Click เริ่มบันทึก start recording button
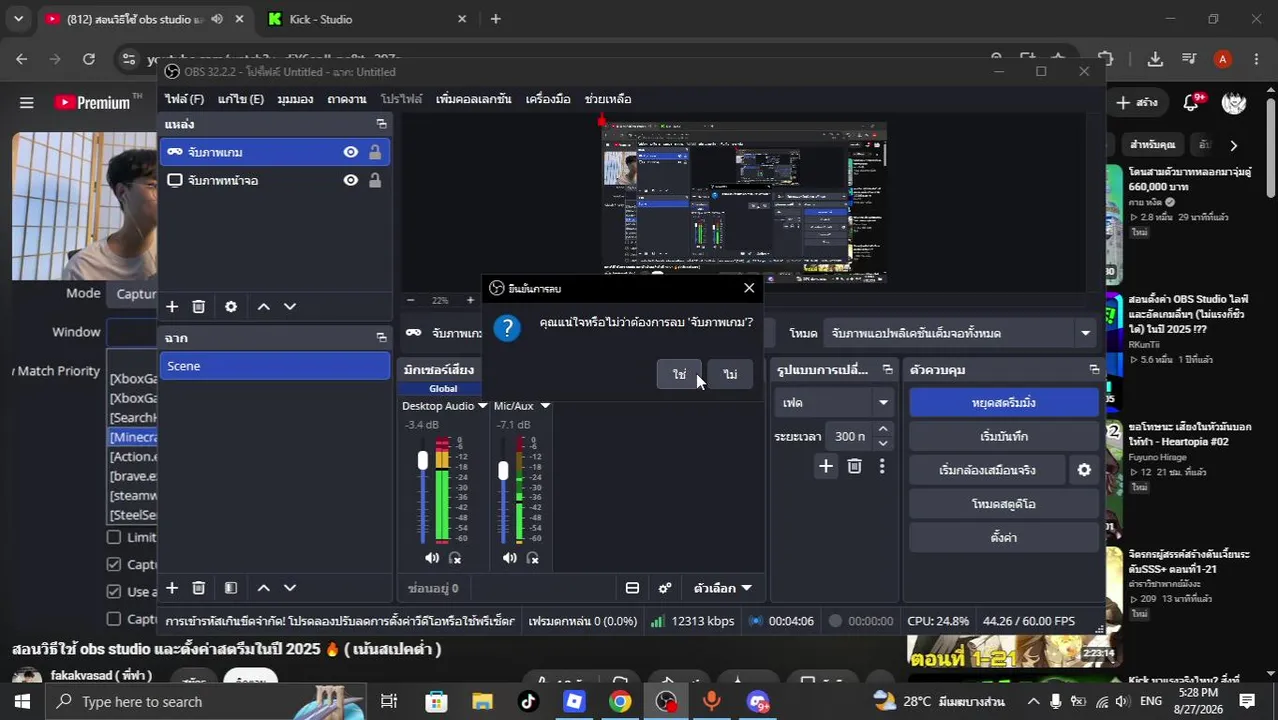This screenshot has height=720, width=1278. 1004,437
